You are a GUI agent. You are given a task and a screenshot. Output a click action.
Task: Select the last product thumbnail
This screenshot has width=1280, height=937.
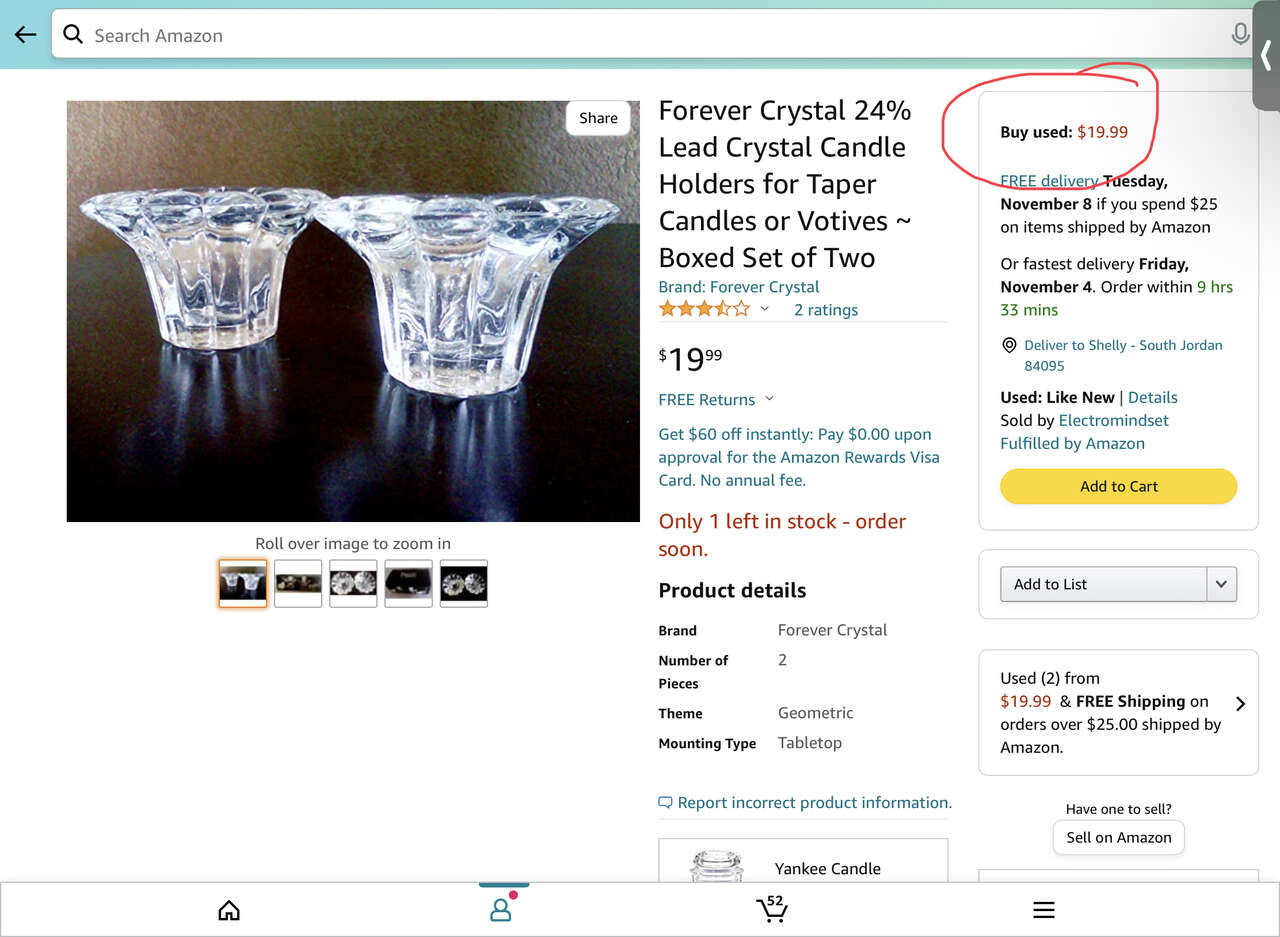point(463,583)
